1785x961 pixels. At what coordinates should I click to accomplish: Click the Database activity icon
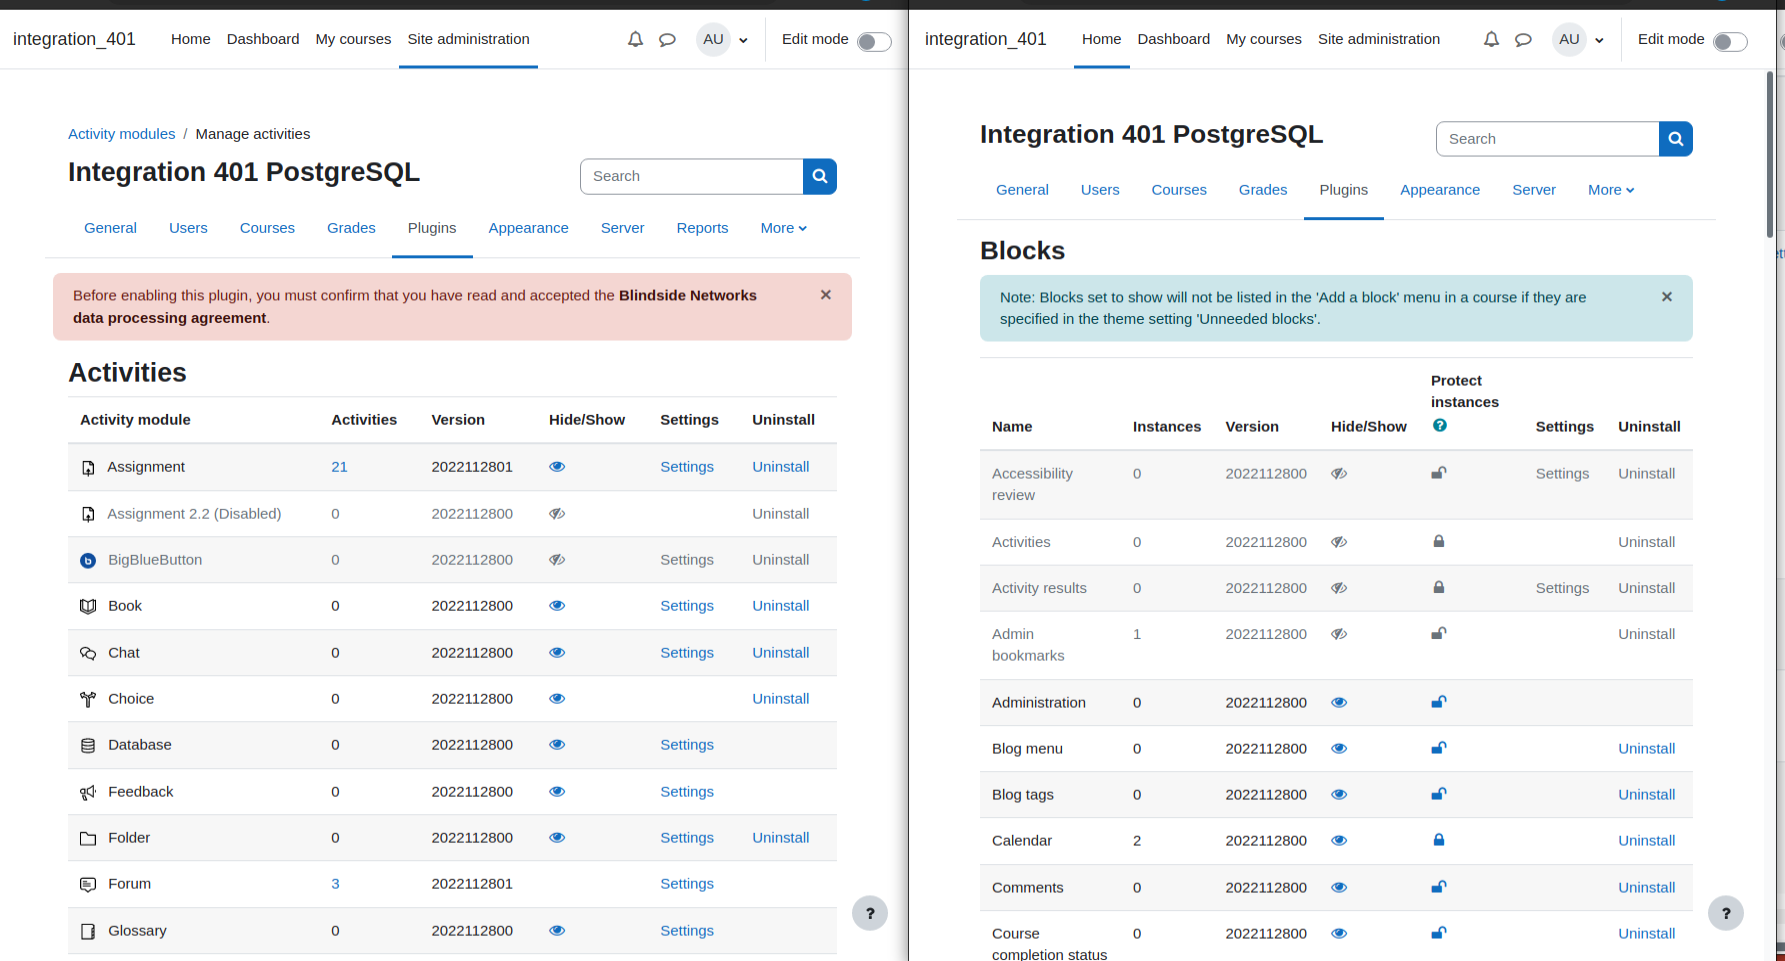point(88,745)
